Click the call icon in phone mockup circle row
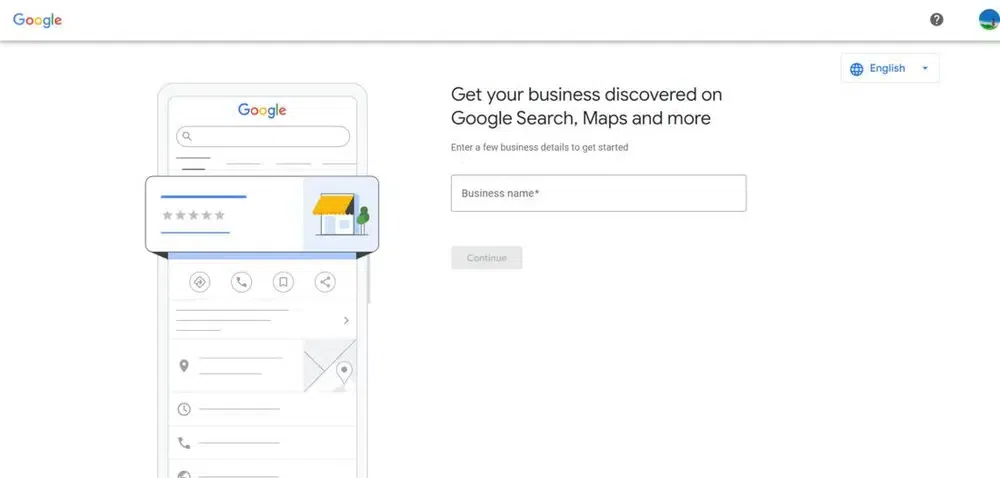This screenshot has width=1000, height=478. tap(241, 282)
